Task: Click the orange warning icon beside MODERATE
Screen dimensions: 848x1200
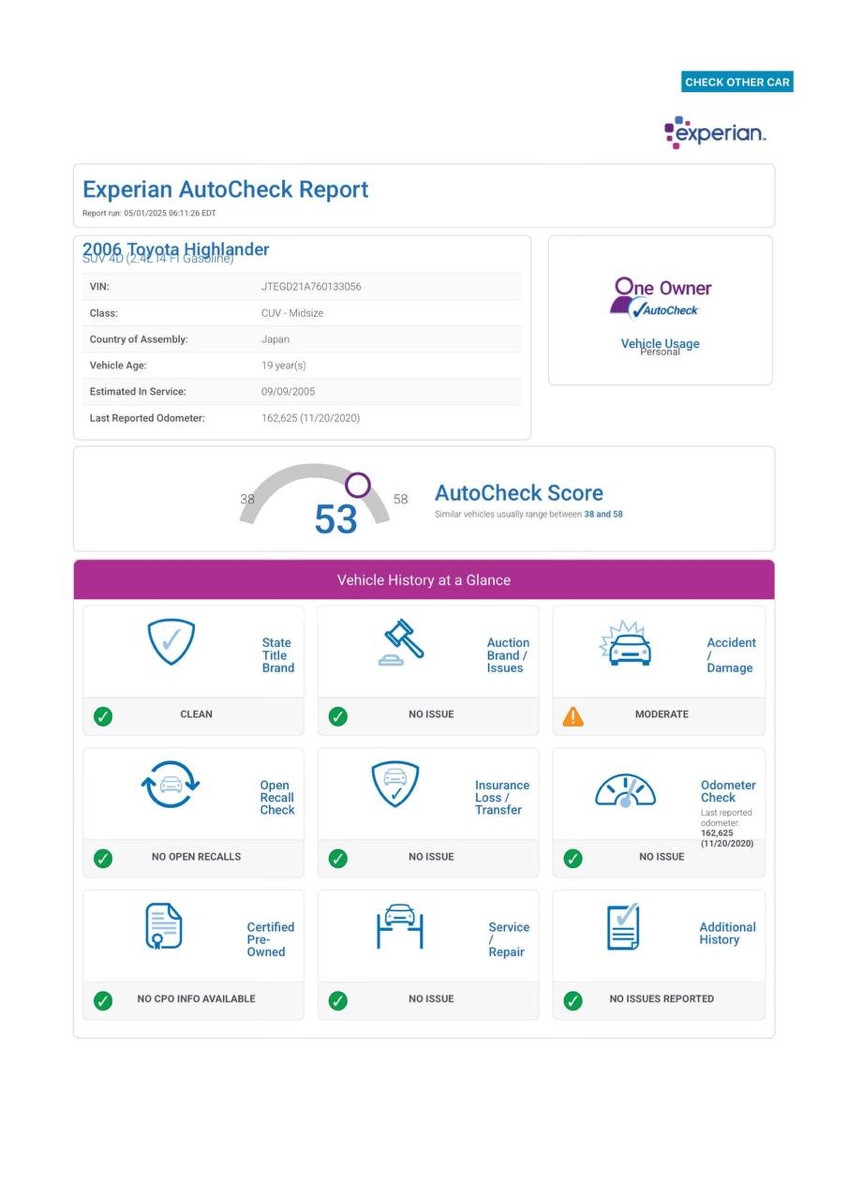Action: point(573,716)
